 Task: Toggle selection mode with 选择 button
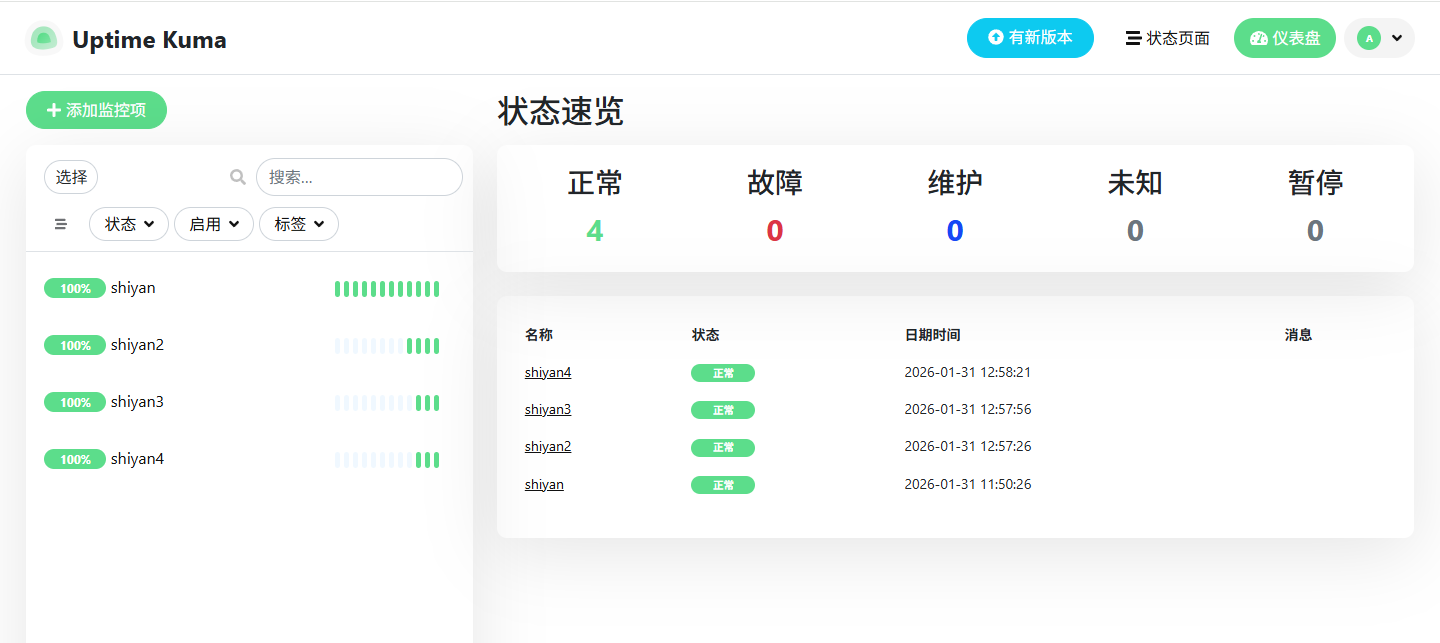coord(71,177)
